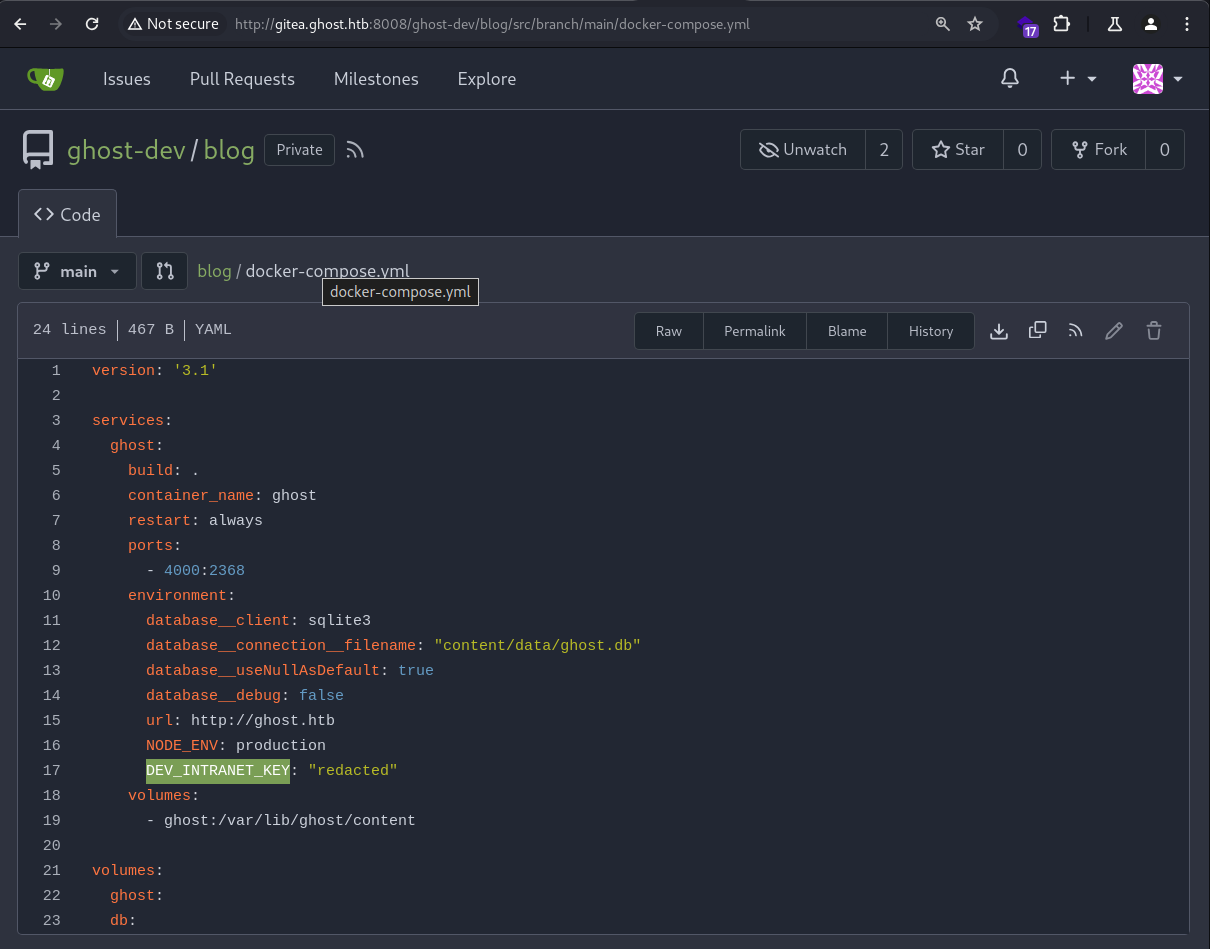The width and height of the screenshot is (1210, 949).
Task: Open the file Permalink
Action: pyautogui.click(x=755, y=331)
